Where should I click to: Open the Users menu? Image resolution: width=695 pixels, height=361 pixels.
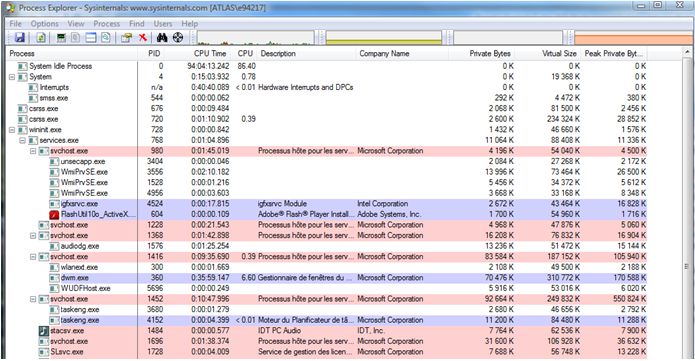pos(163,24)
